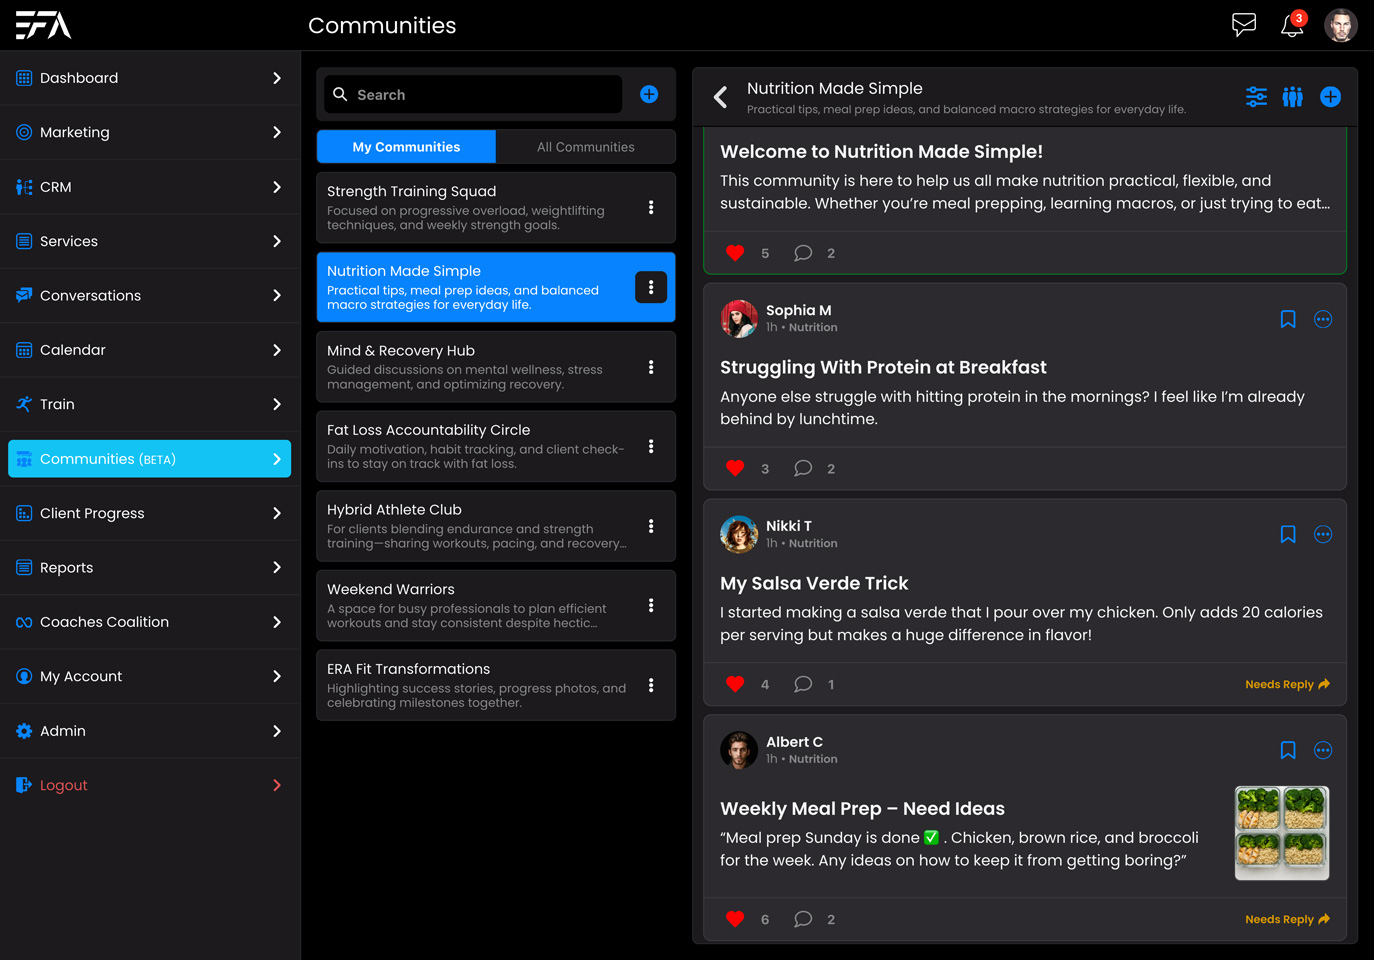Expand the Marketing sidebar menu

coord(150,132)
